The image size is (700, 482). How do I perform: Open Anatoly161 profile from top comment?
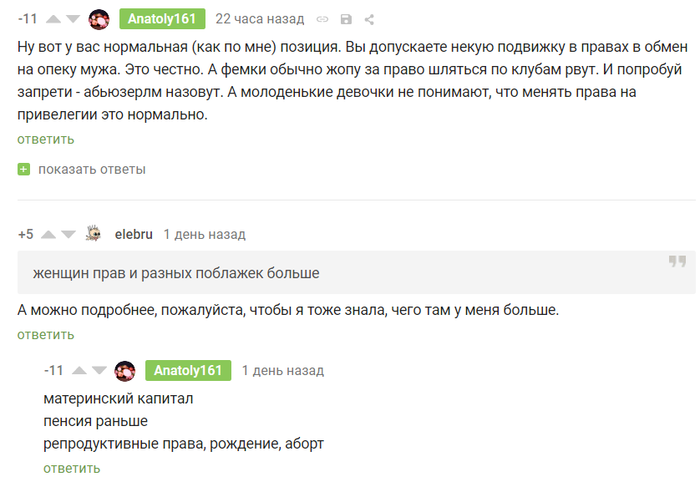(162, 19)
